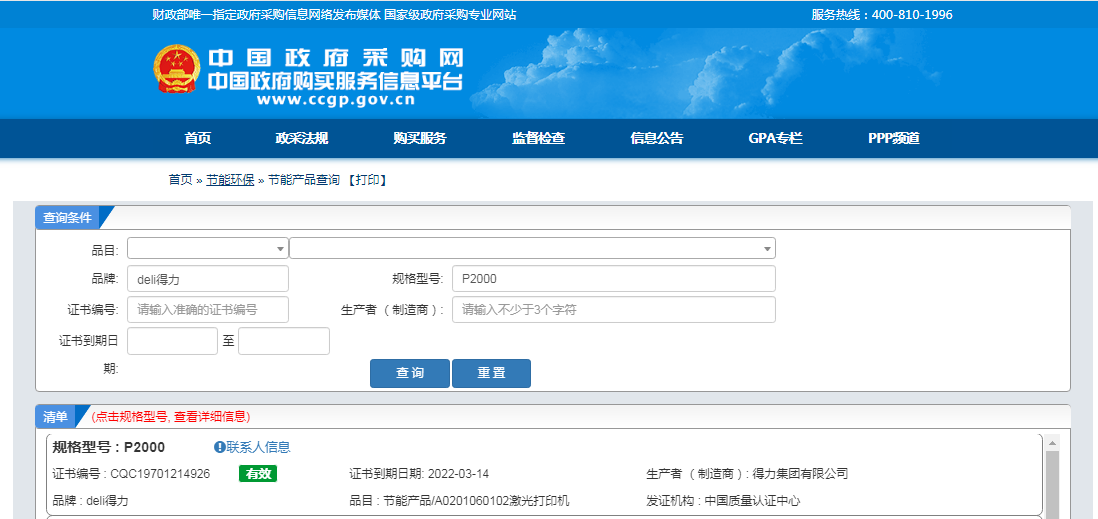Click the 查询 search button
Screen dimensions: 1098x519
(410, 373)
